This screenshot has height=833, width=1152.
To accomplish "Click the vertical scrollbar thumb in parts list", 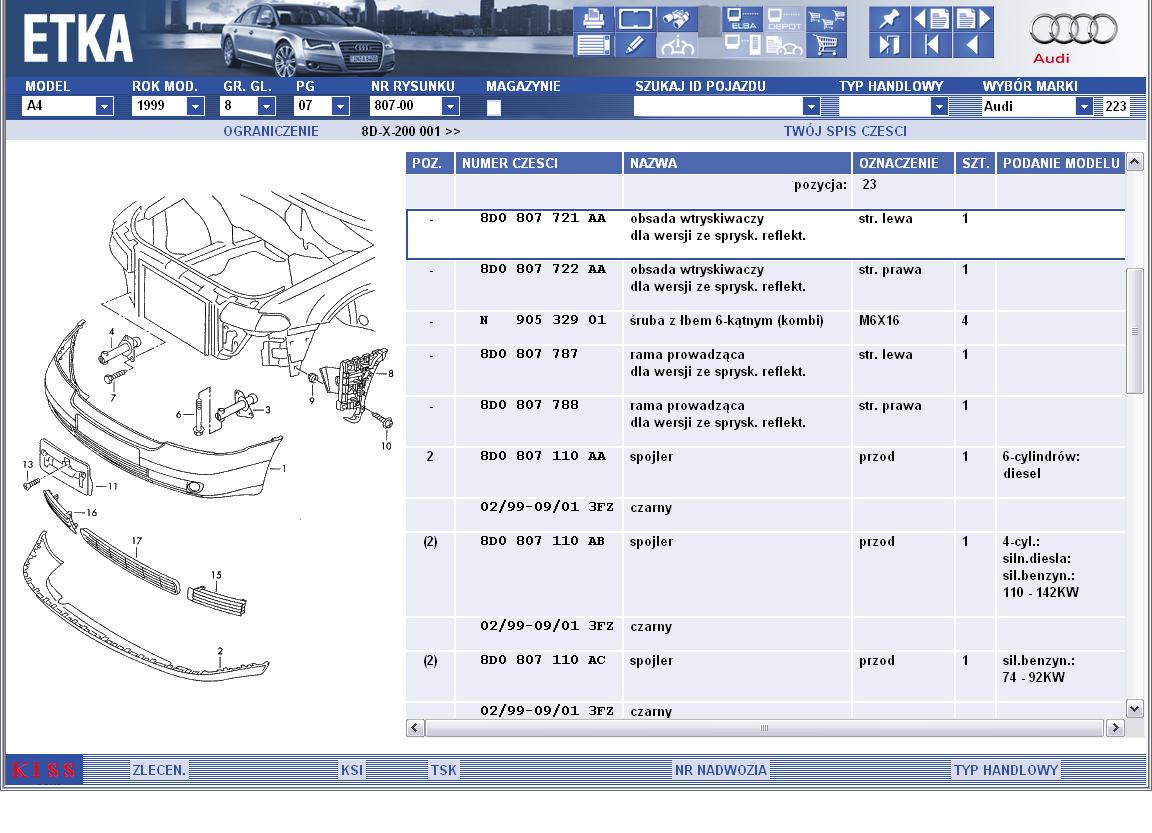I will coord(1134,331).
